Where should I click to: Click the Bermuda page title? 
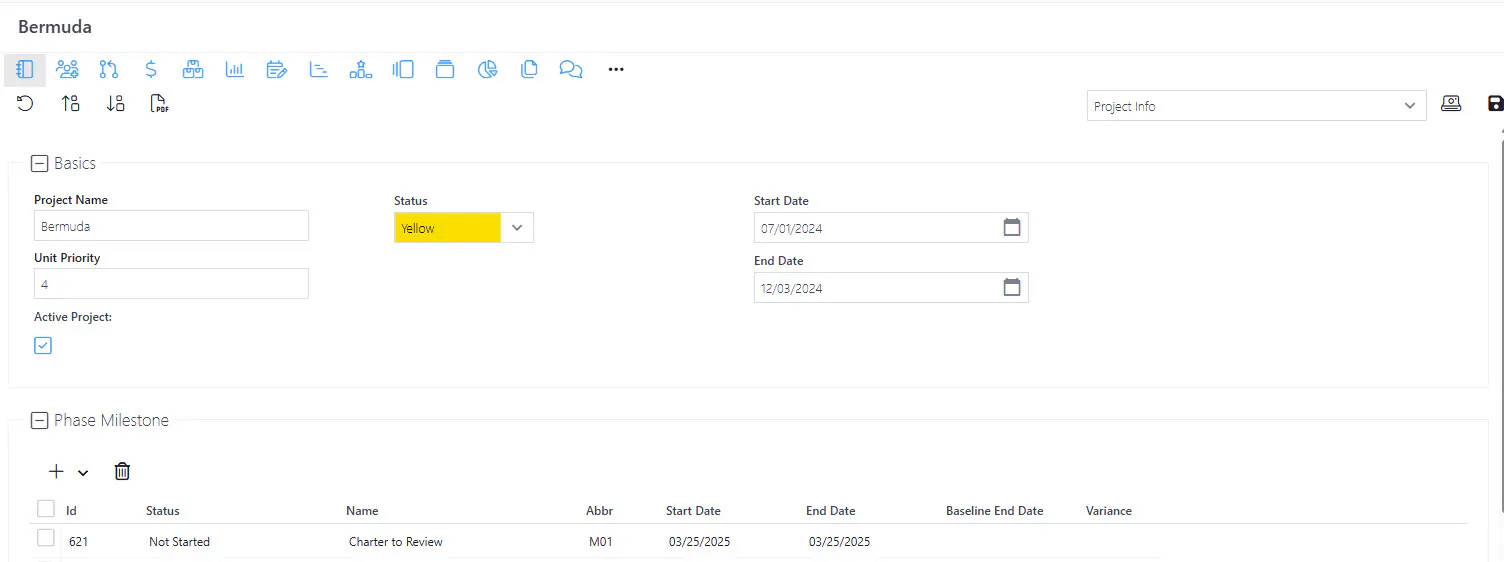55,27
